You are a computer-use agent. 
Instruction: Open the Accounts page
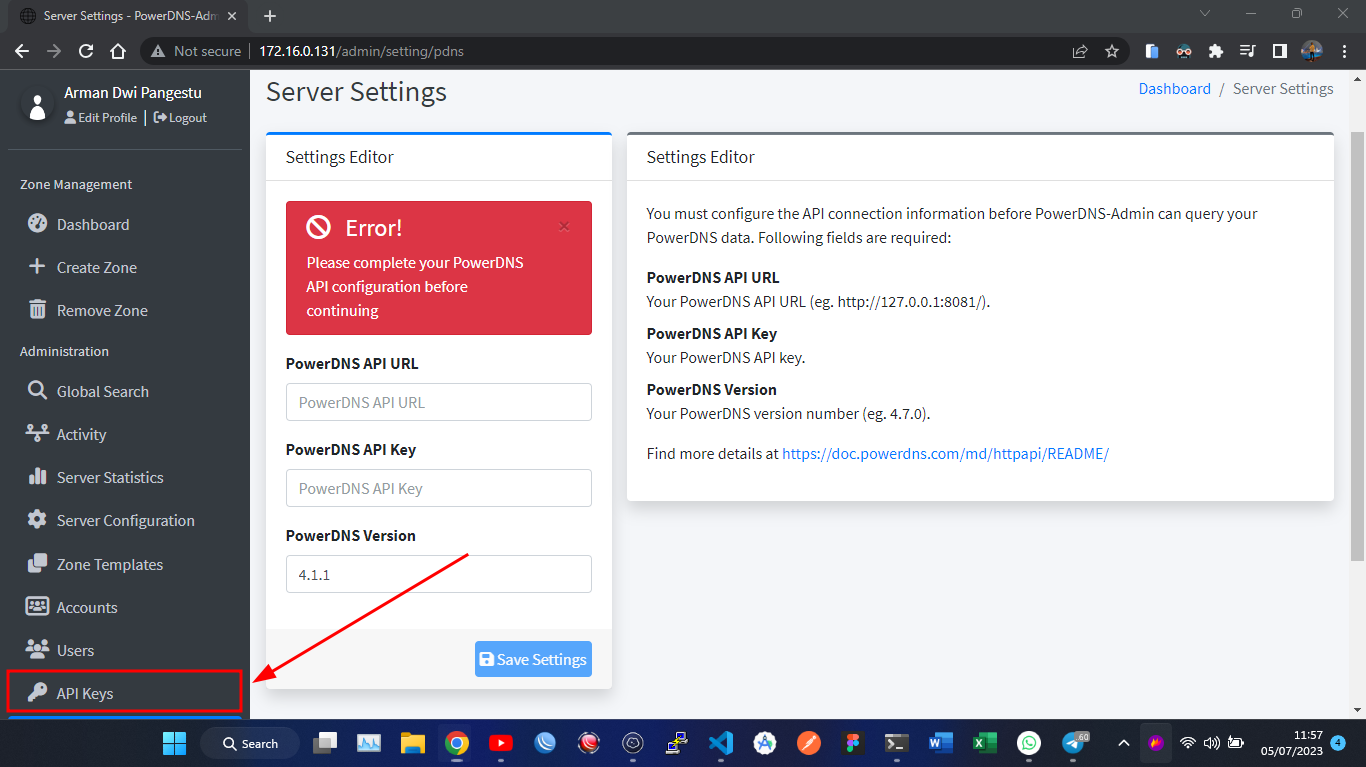86,608
